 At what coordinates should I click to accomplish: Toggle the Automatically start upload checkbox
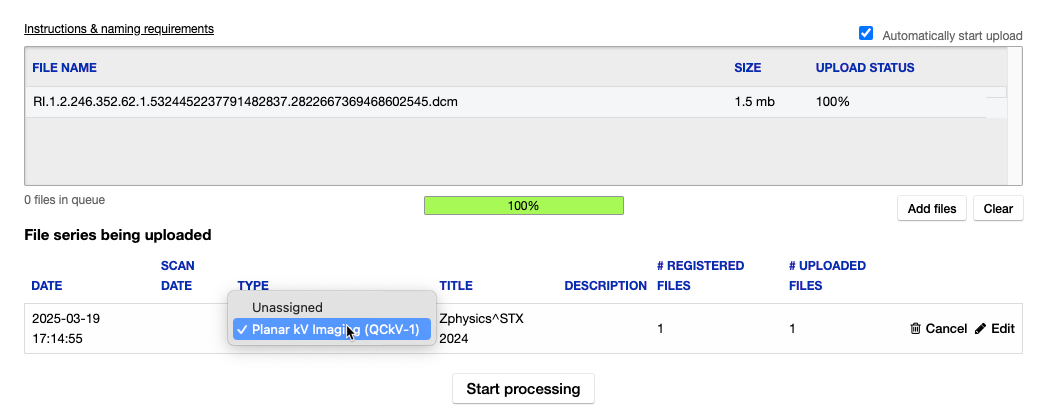coord(866,34)
